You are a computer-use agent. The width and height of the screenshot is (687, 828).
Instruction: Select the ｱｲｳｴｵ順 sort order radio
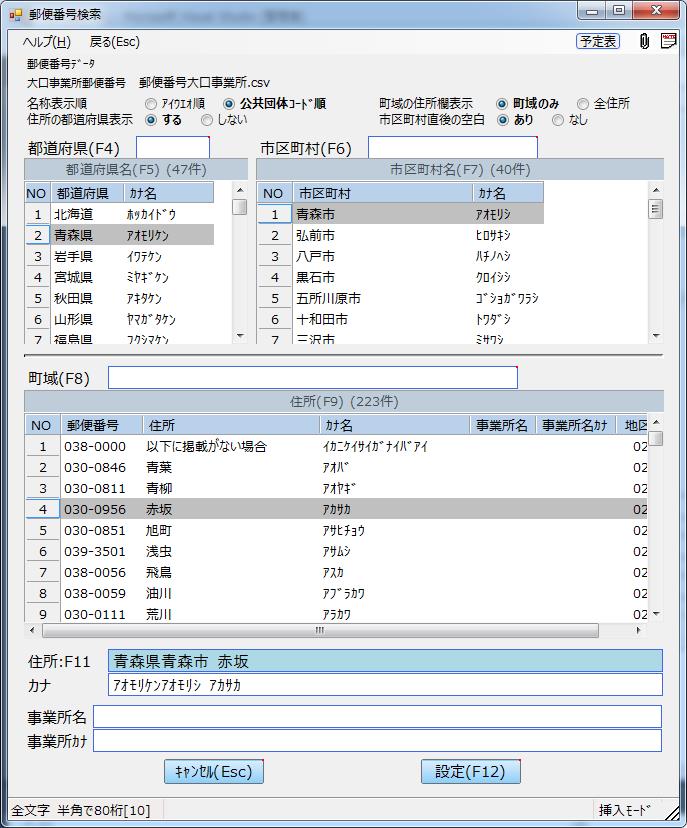pos(151,103)
